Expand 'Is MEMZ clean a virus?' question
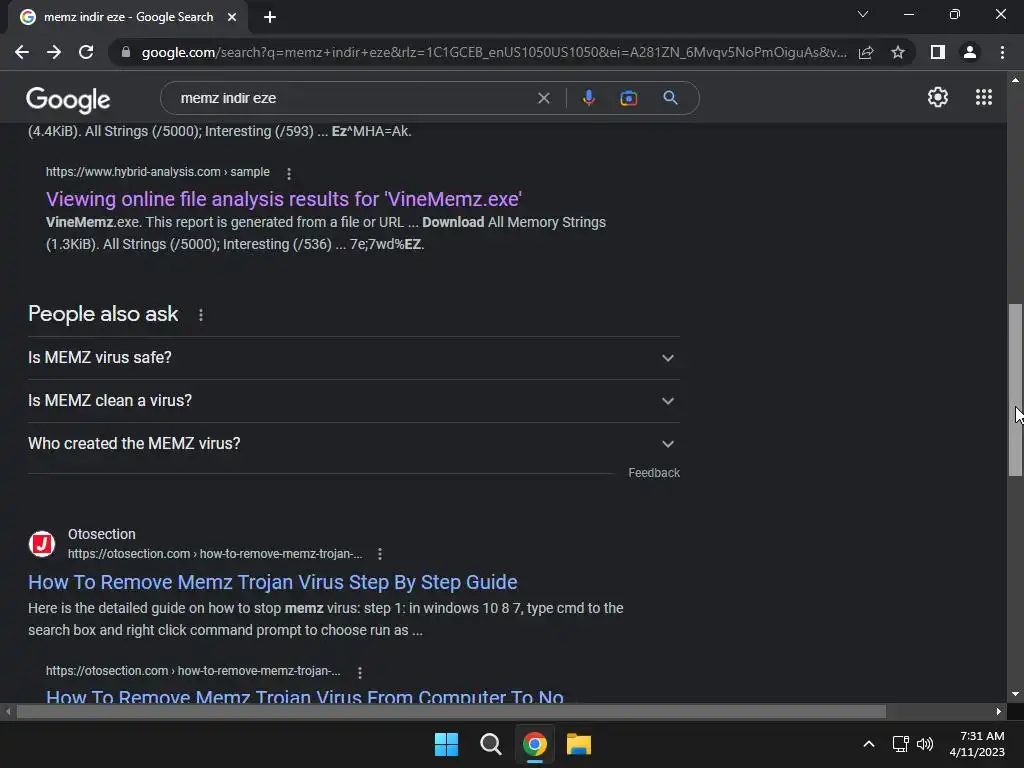1024x768 pixels. (x=353, y=401)
